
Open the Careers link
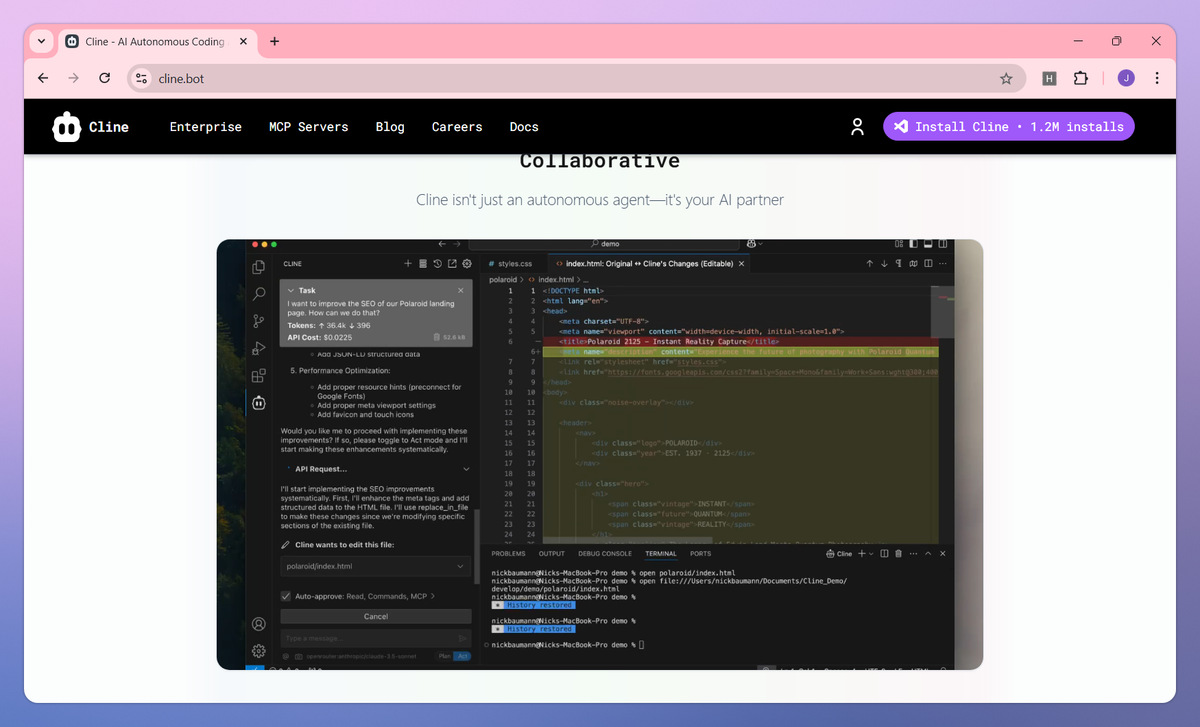pos(457,127)
